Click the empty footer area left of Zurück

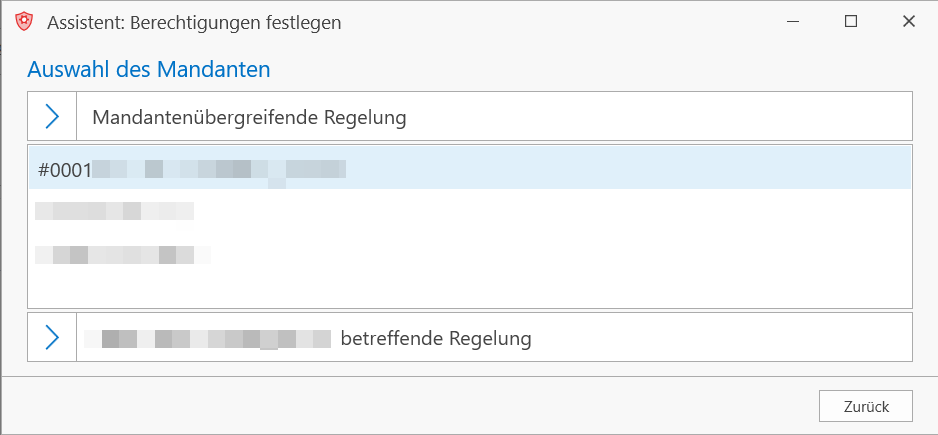coord(407,406)
